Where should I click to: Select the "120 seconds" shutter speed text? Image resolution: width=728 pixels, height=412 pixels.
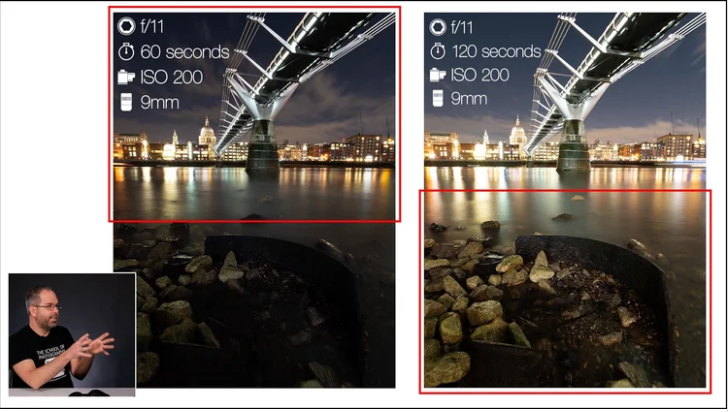click(496, 51)
